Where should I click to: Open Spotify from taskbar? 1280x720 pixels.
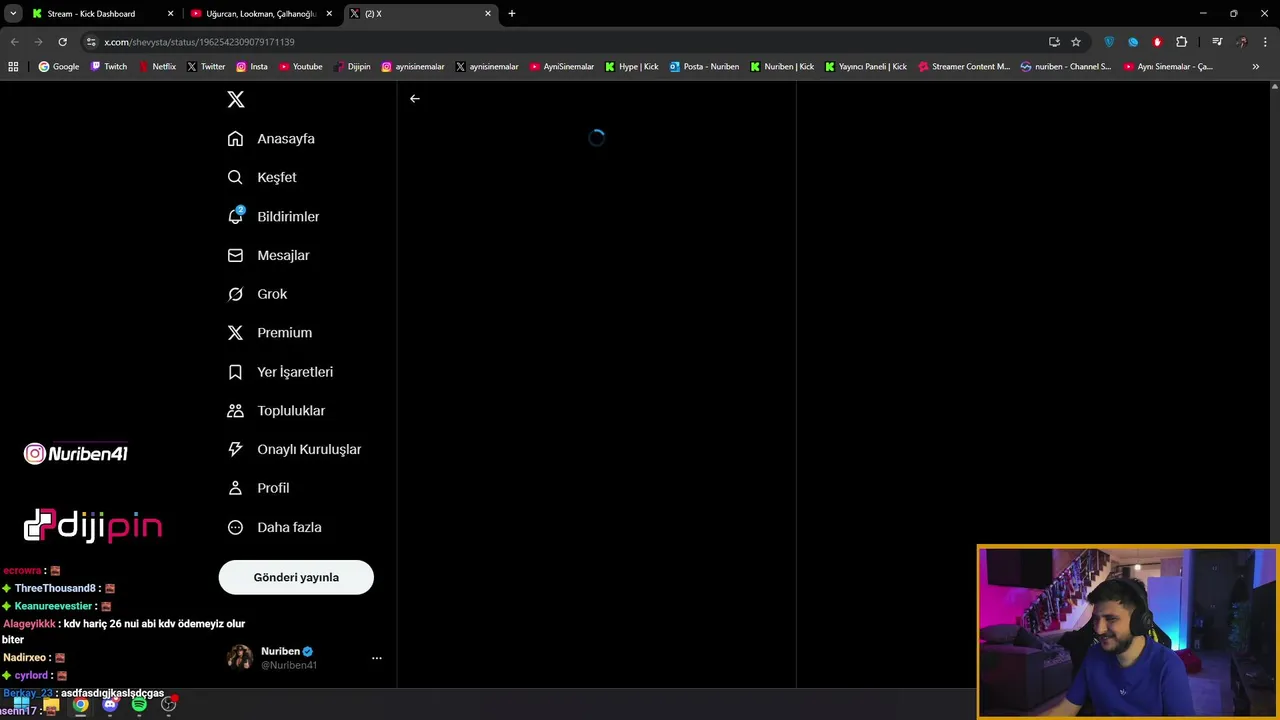coord(139,704)
